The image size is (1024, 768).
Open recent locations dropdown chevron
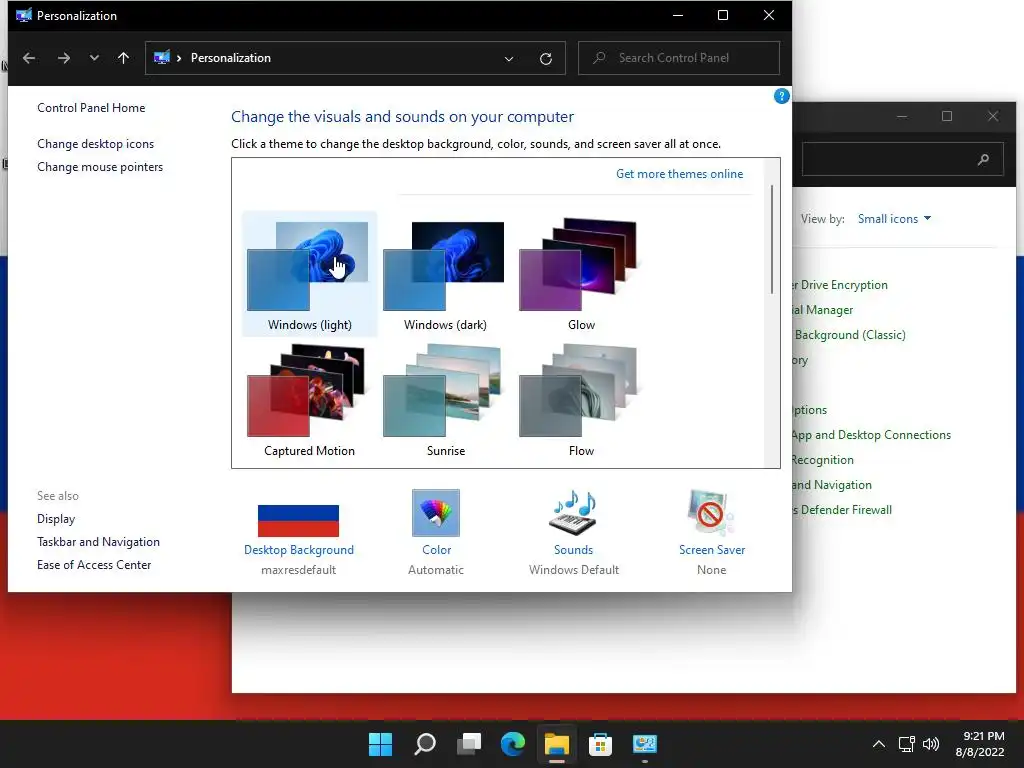click(x=94, y=58)
